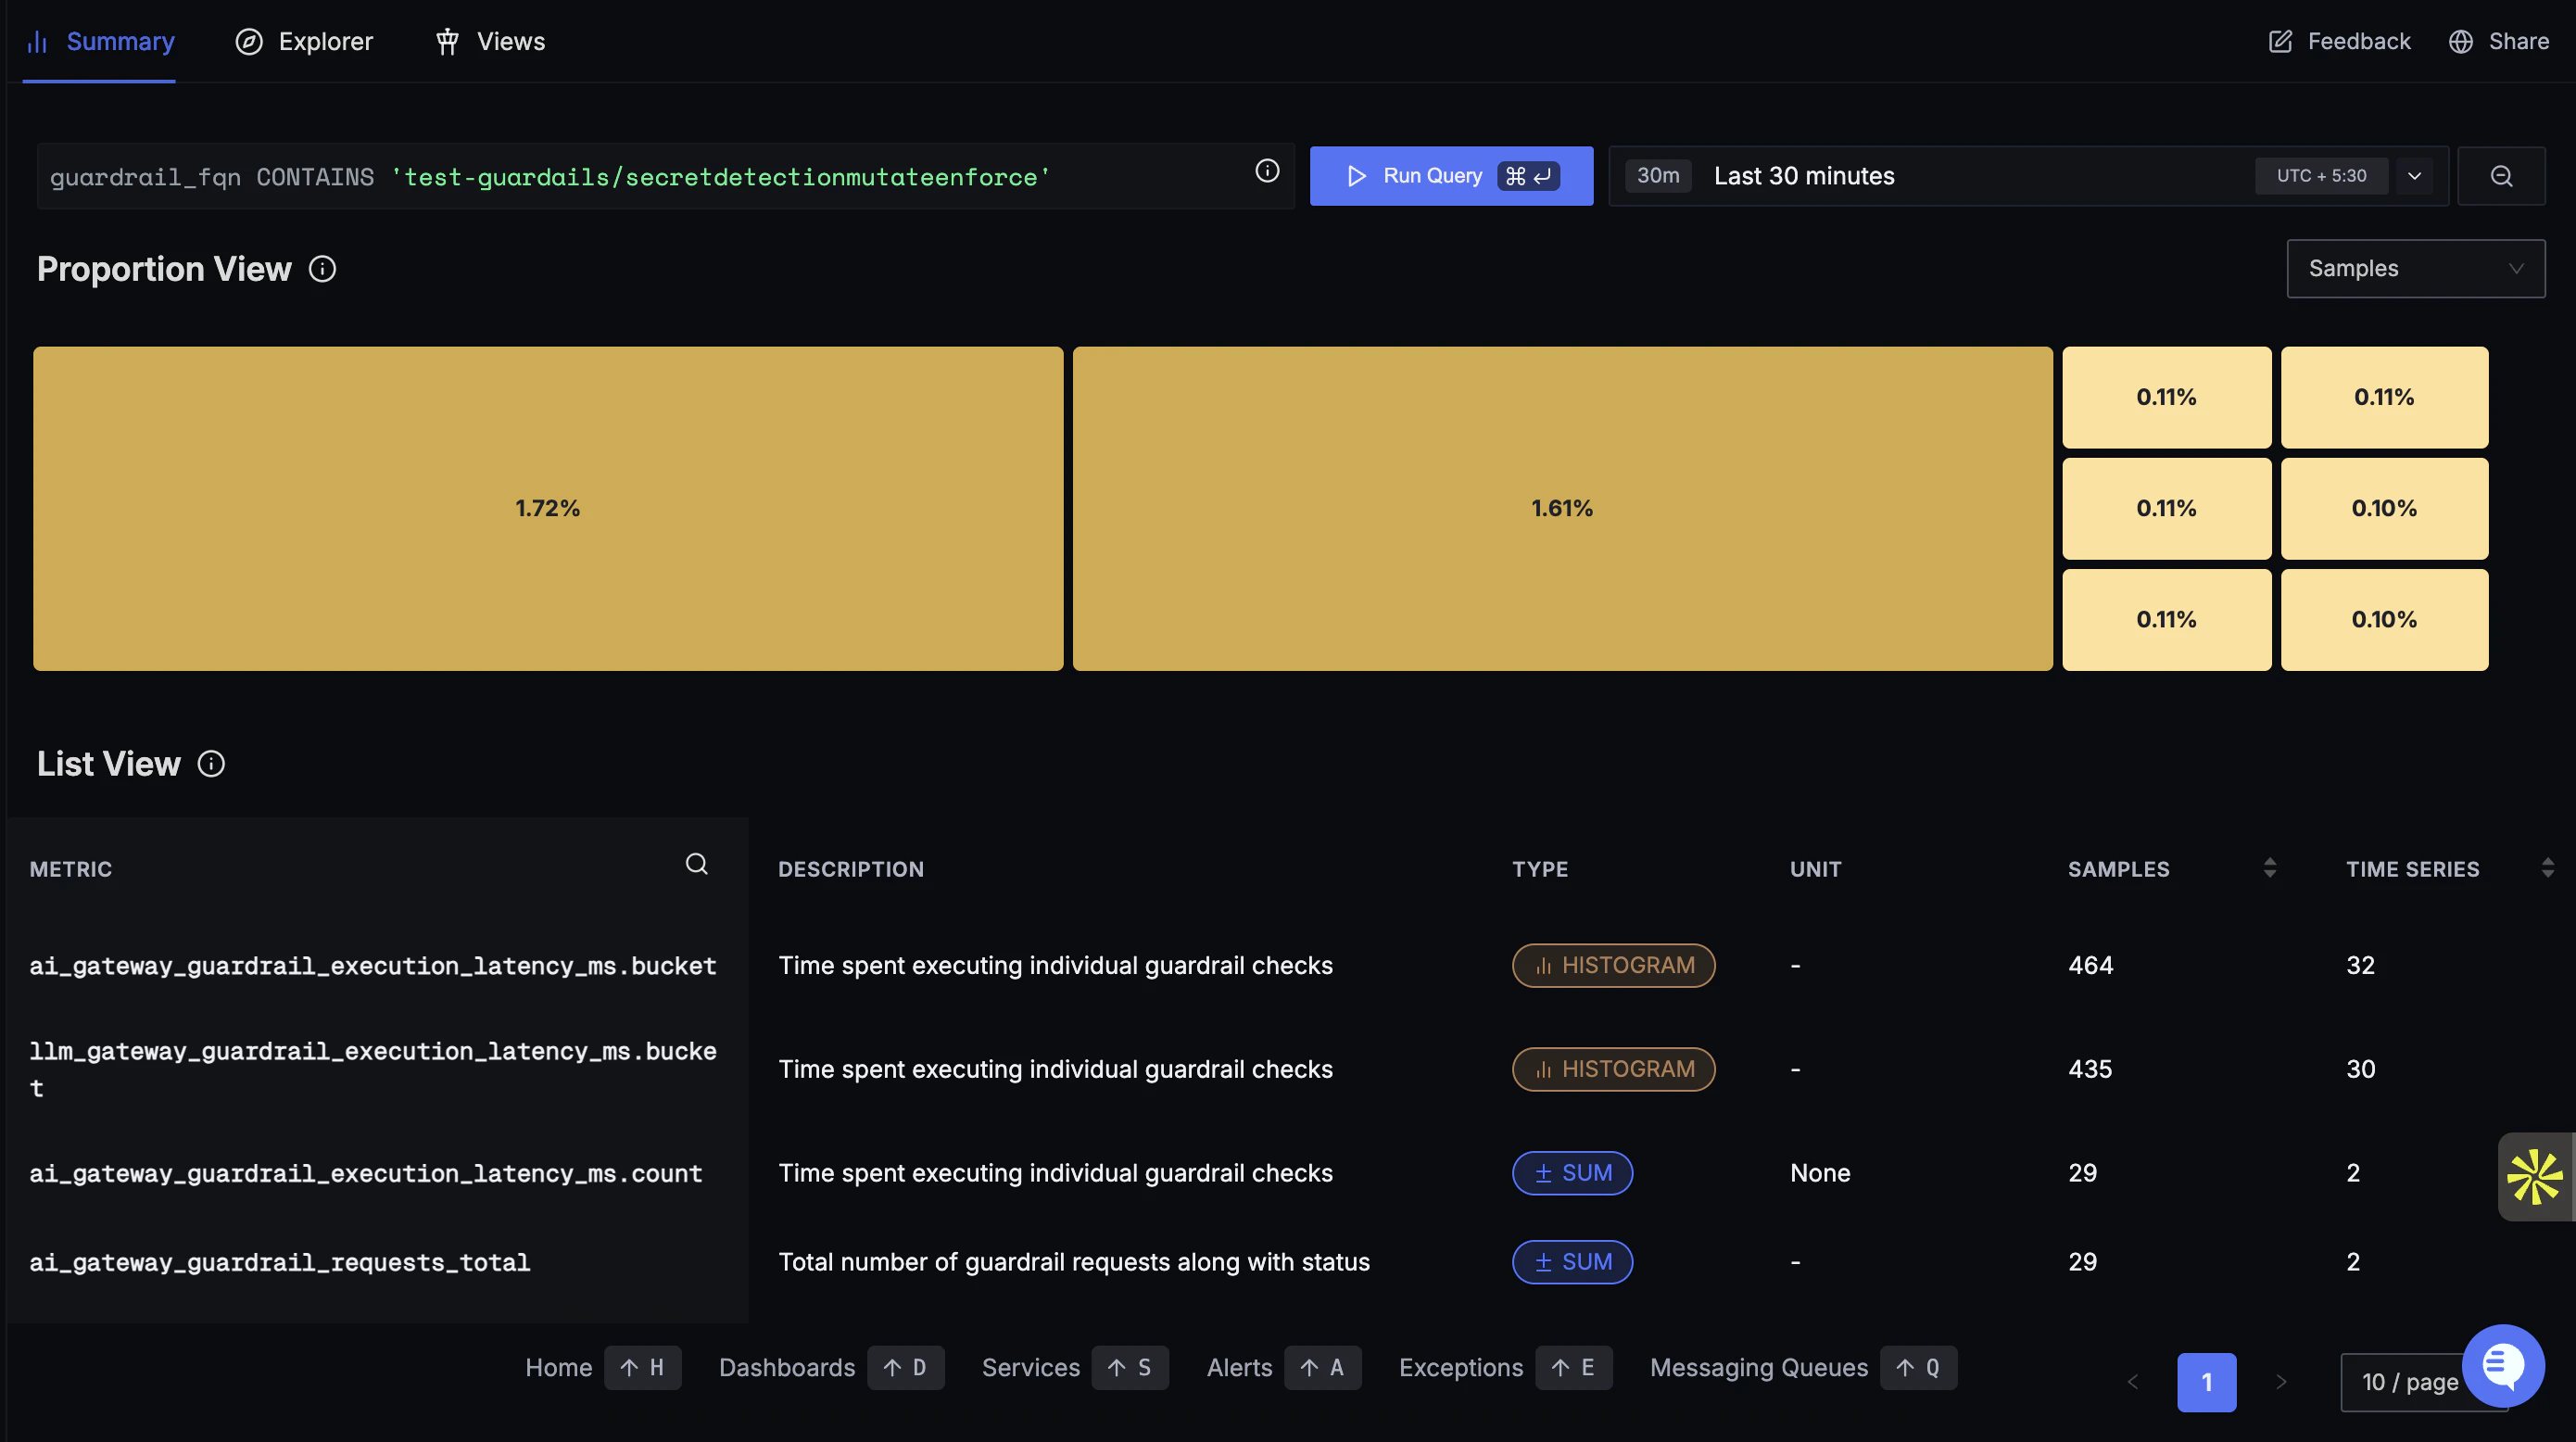This screenshot has height=1442, width=2576.
Task: Sort by the Samples column
Action: coord(2270,868)
